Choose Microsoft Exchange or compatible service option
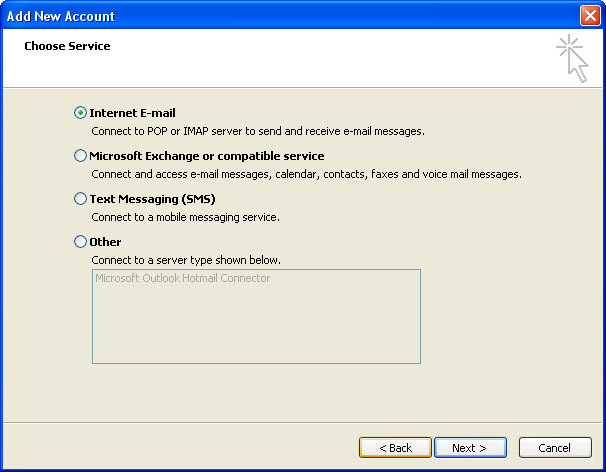606x472 pixels. [x=80, y=156]
